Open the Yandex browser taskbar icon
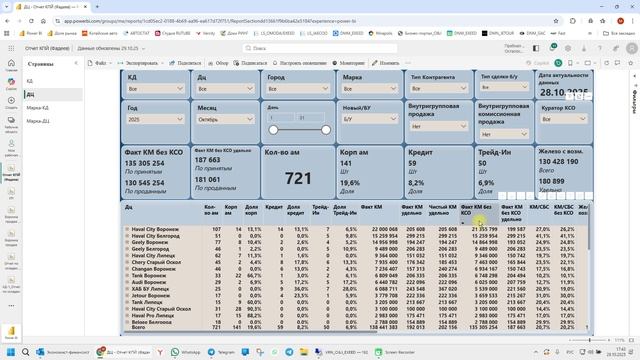 click(x=160, y=352)
